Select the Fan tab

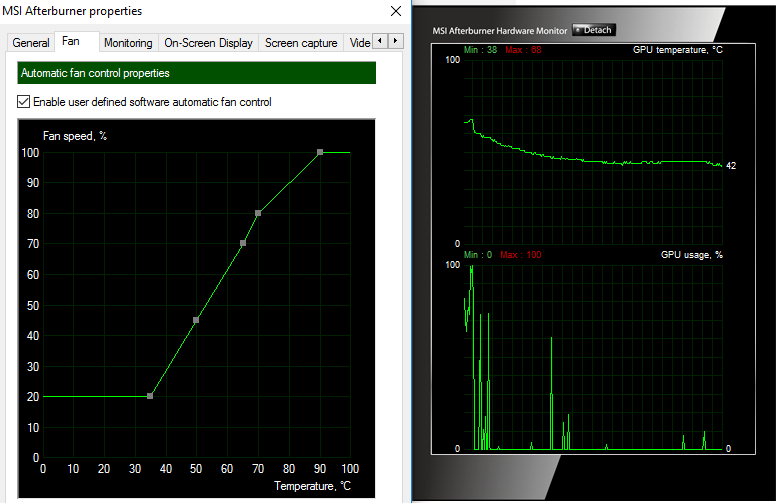click(71, 41)
